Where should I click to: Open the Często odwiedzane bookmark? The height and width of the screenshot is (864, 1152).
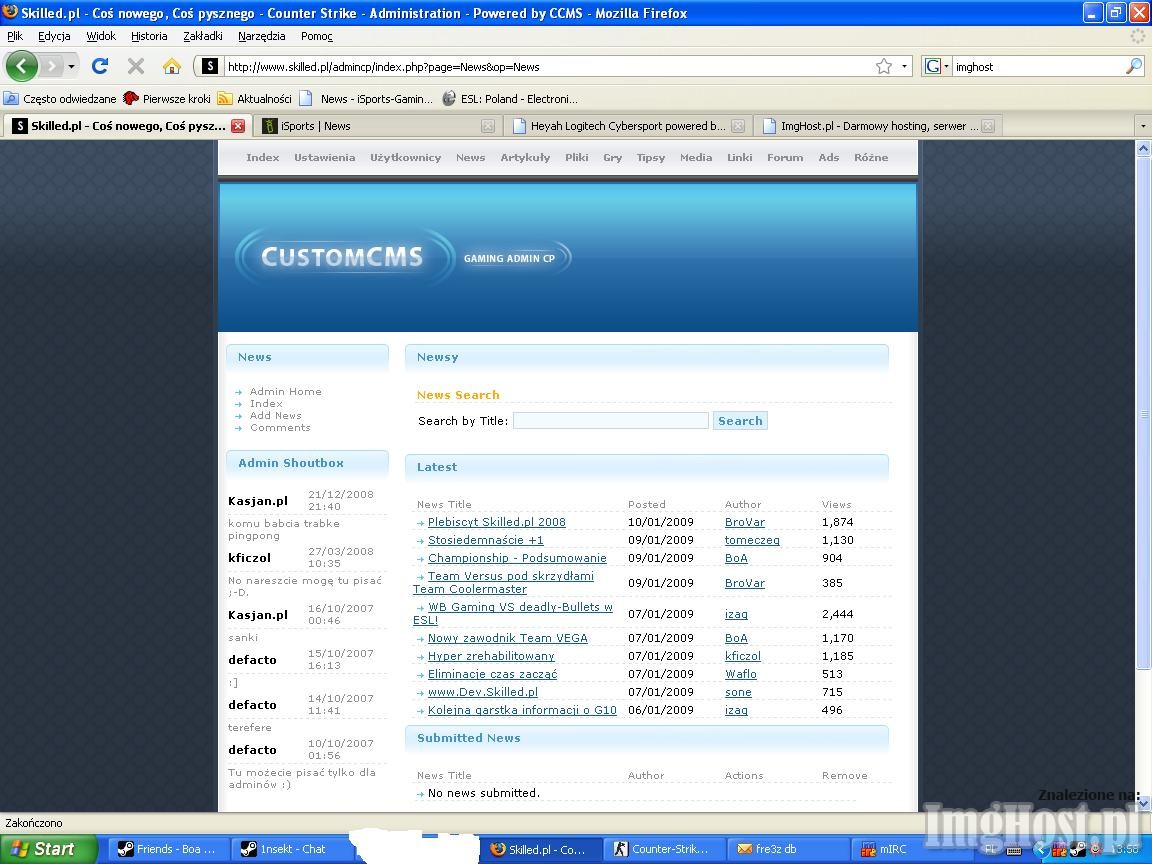click(x=60, y=98)
